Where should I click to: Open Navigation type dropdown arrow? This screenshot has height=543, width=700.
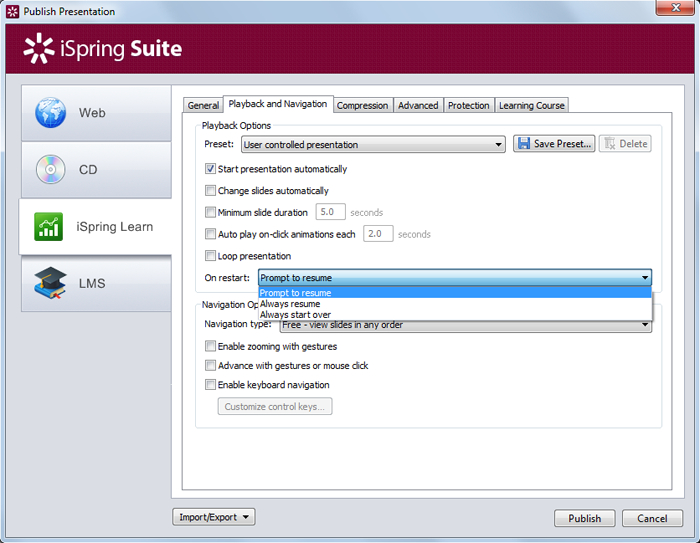pyautogui.click(x=645, y=325)
